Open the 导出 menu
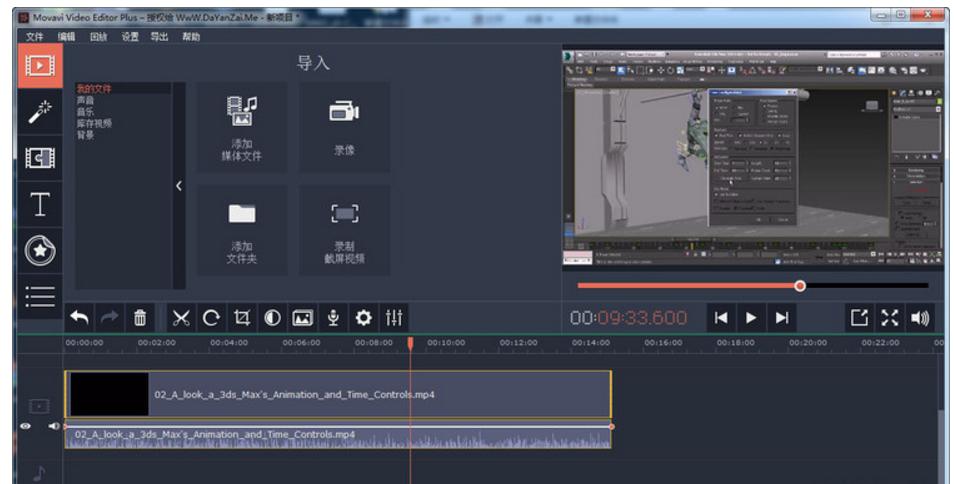Image resolution: width=954 pixels, height=484 pixels. point(159,37)
